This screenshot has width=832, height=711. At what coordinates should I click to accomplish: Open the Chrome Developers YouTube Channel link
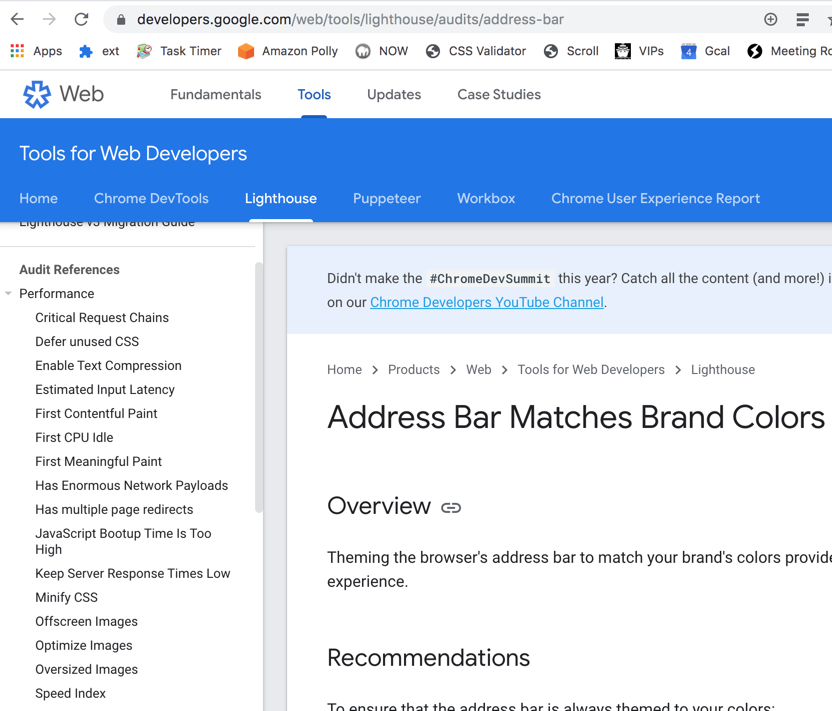487,302
